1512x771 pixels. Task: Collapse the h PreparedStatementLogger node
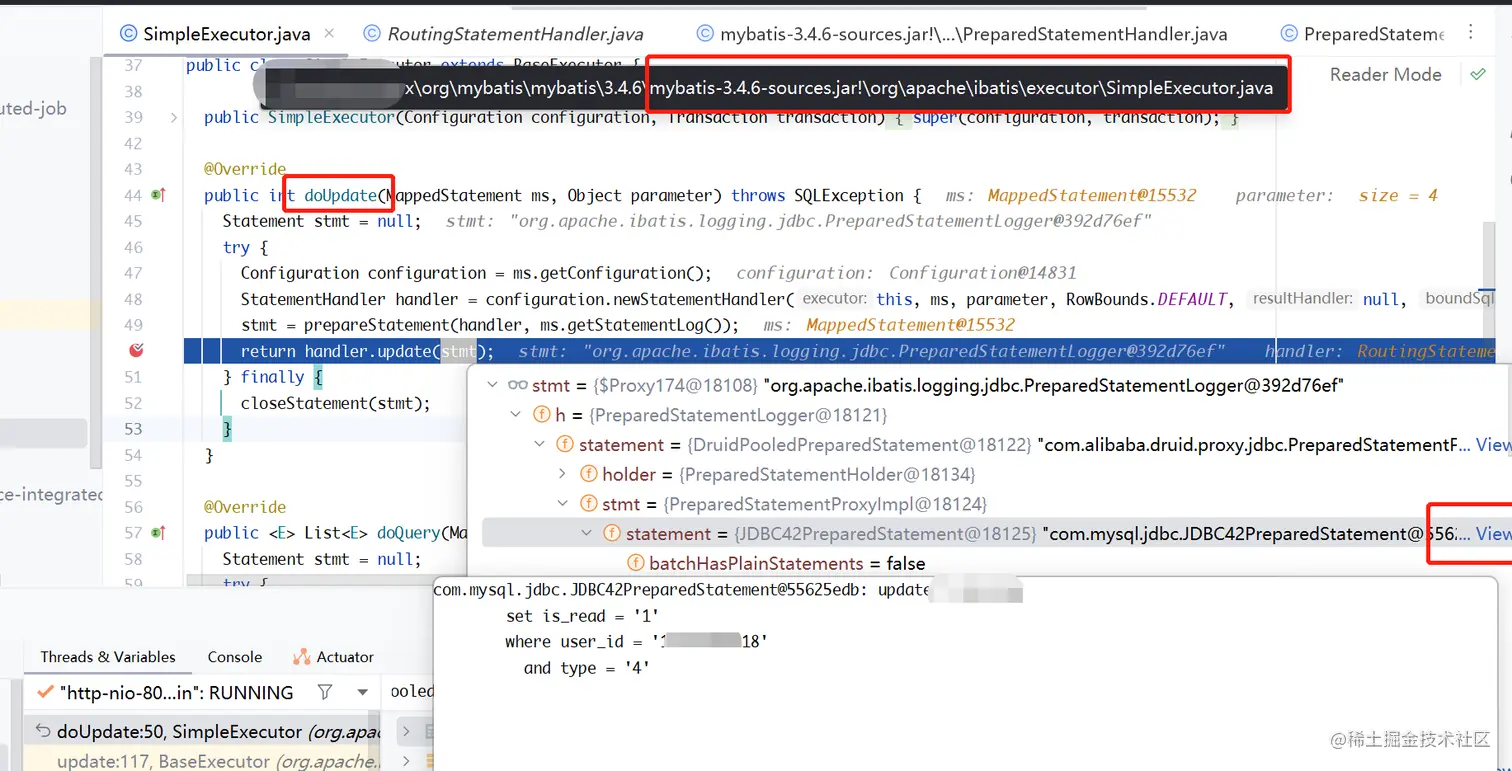point(515,414)
